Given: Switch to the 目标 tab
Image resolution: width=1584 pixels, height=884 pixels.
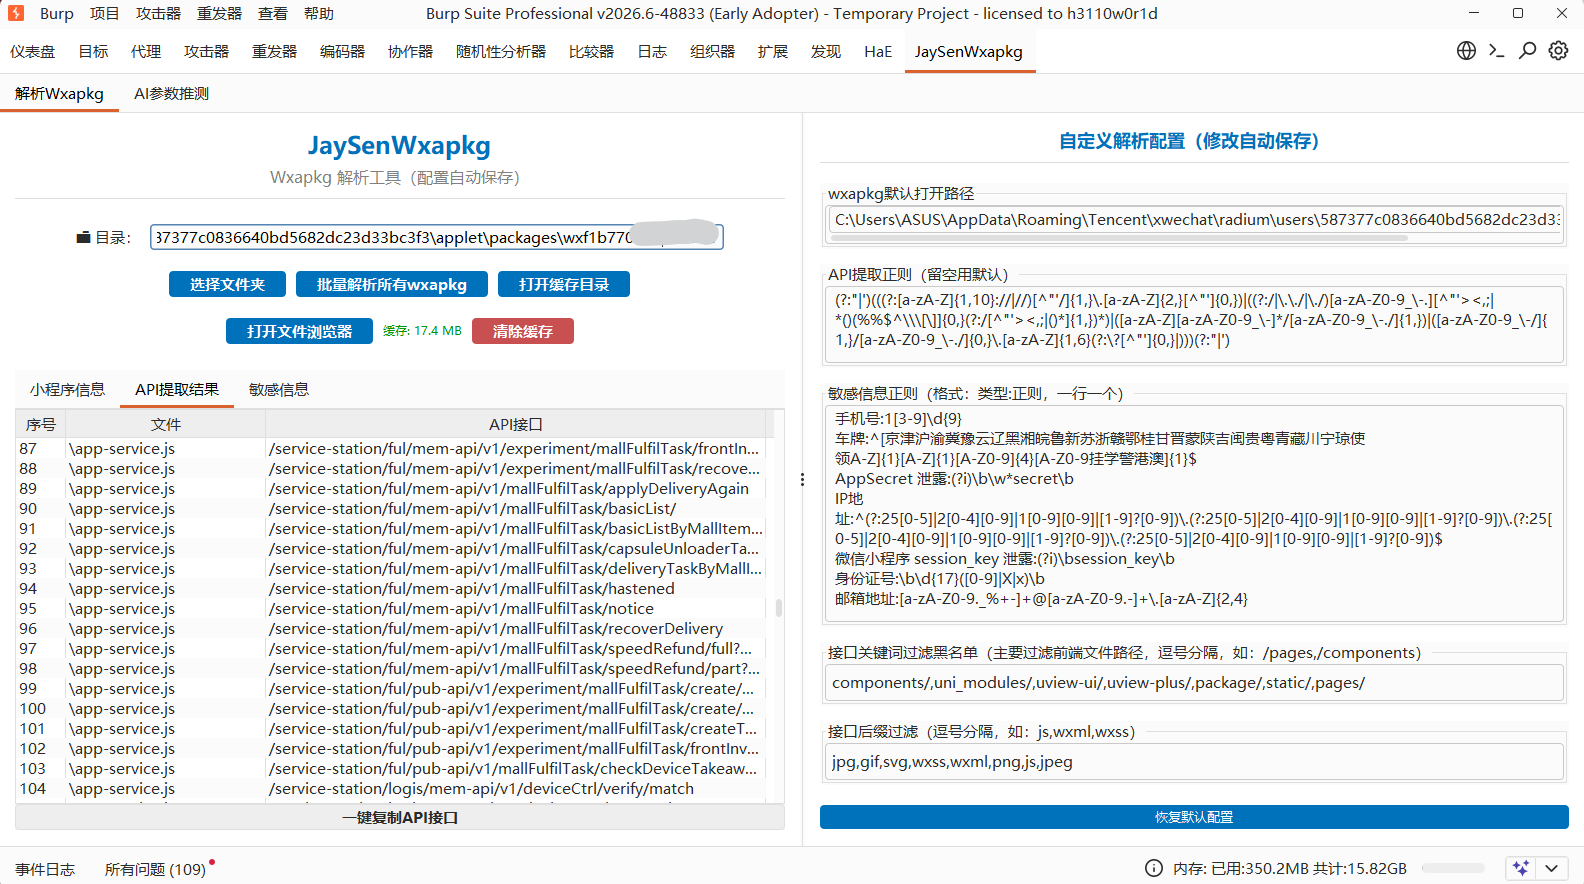Looking at the screenshot, I should click(93, 51).
